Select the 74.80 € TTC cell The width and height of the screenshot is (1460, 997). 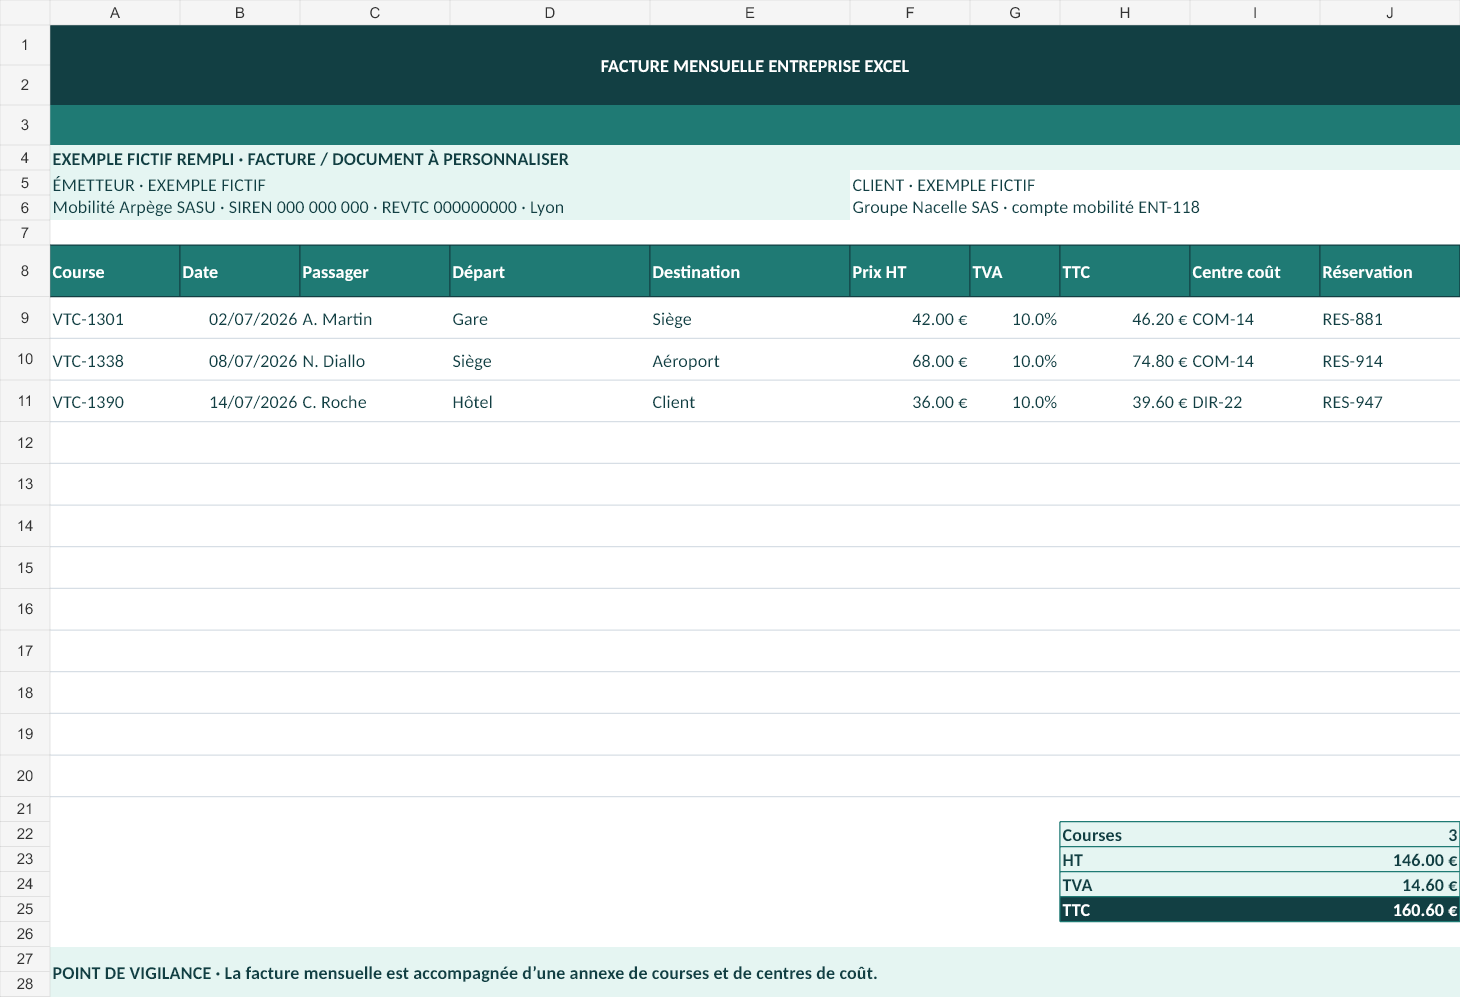tap(1125, 361)
